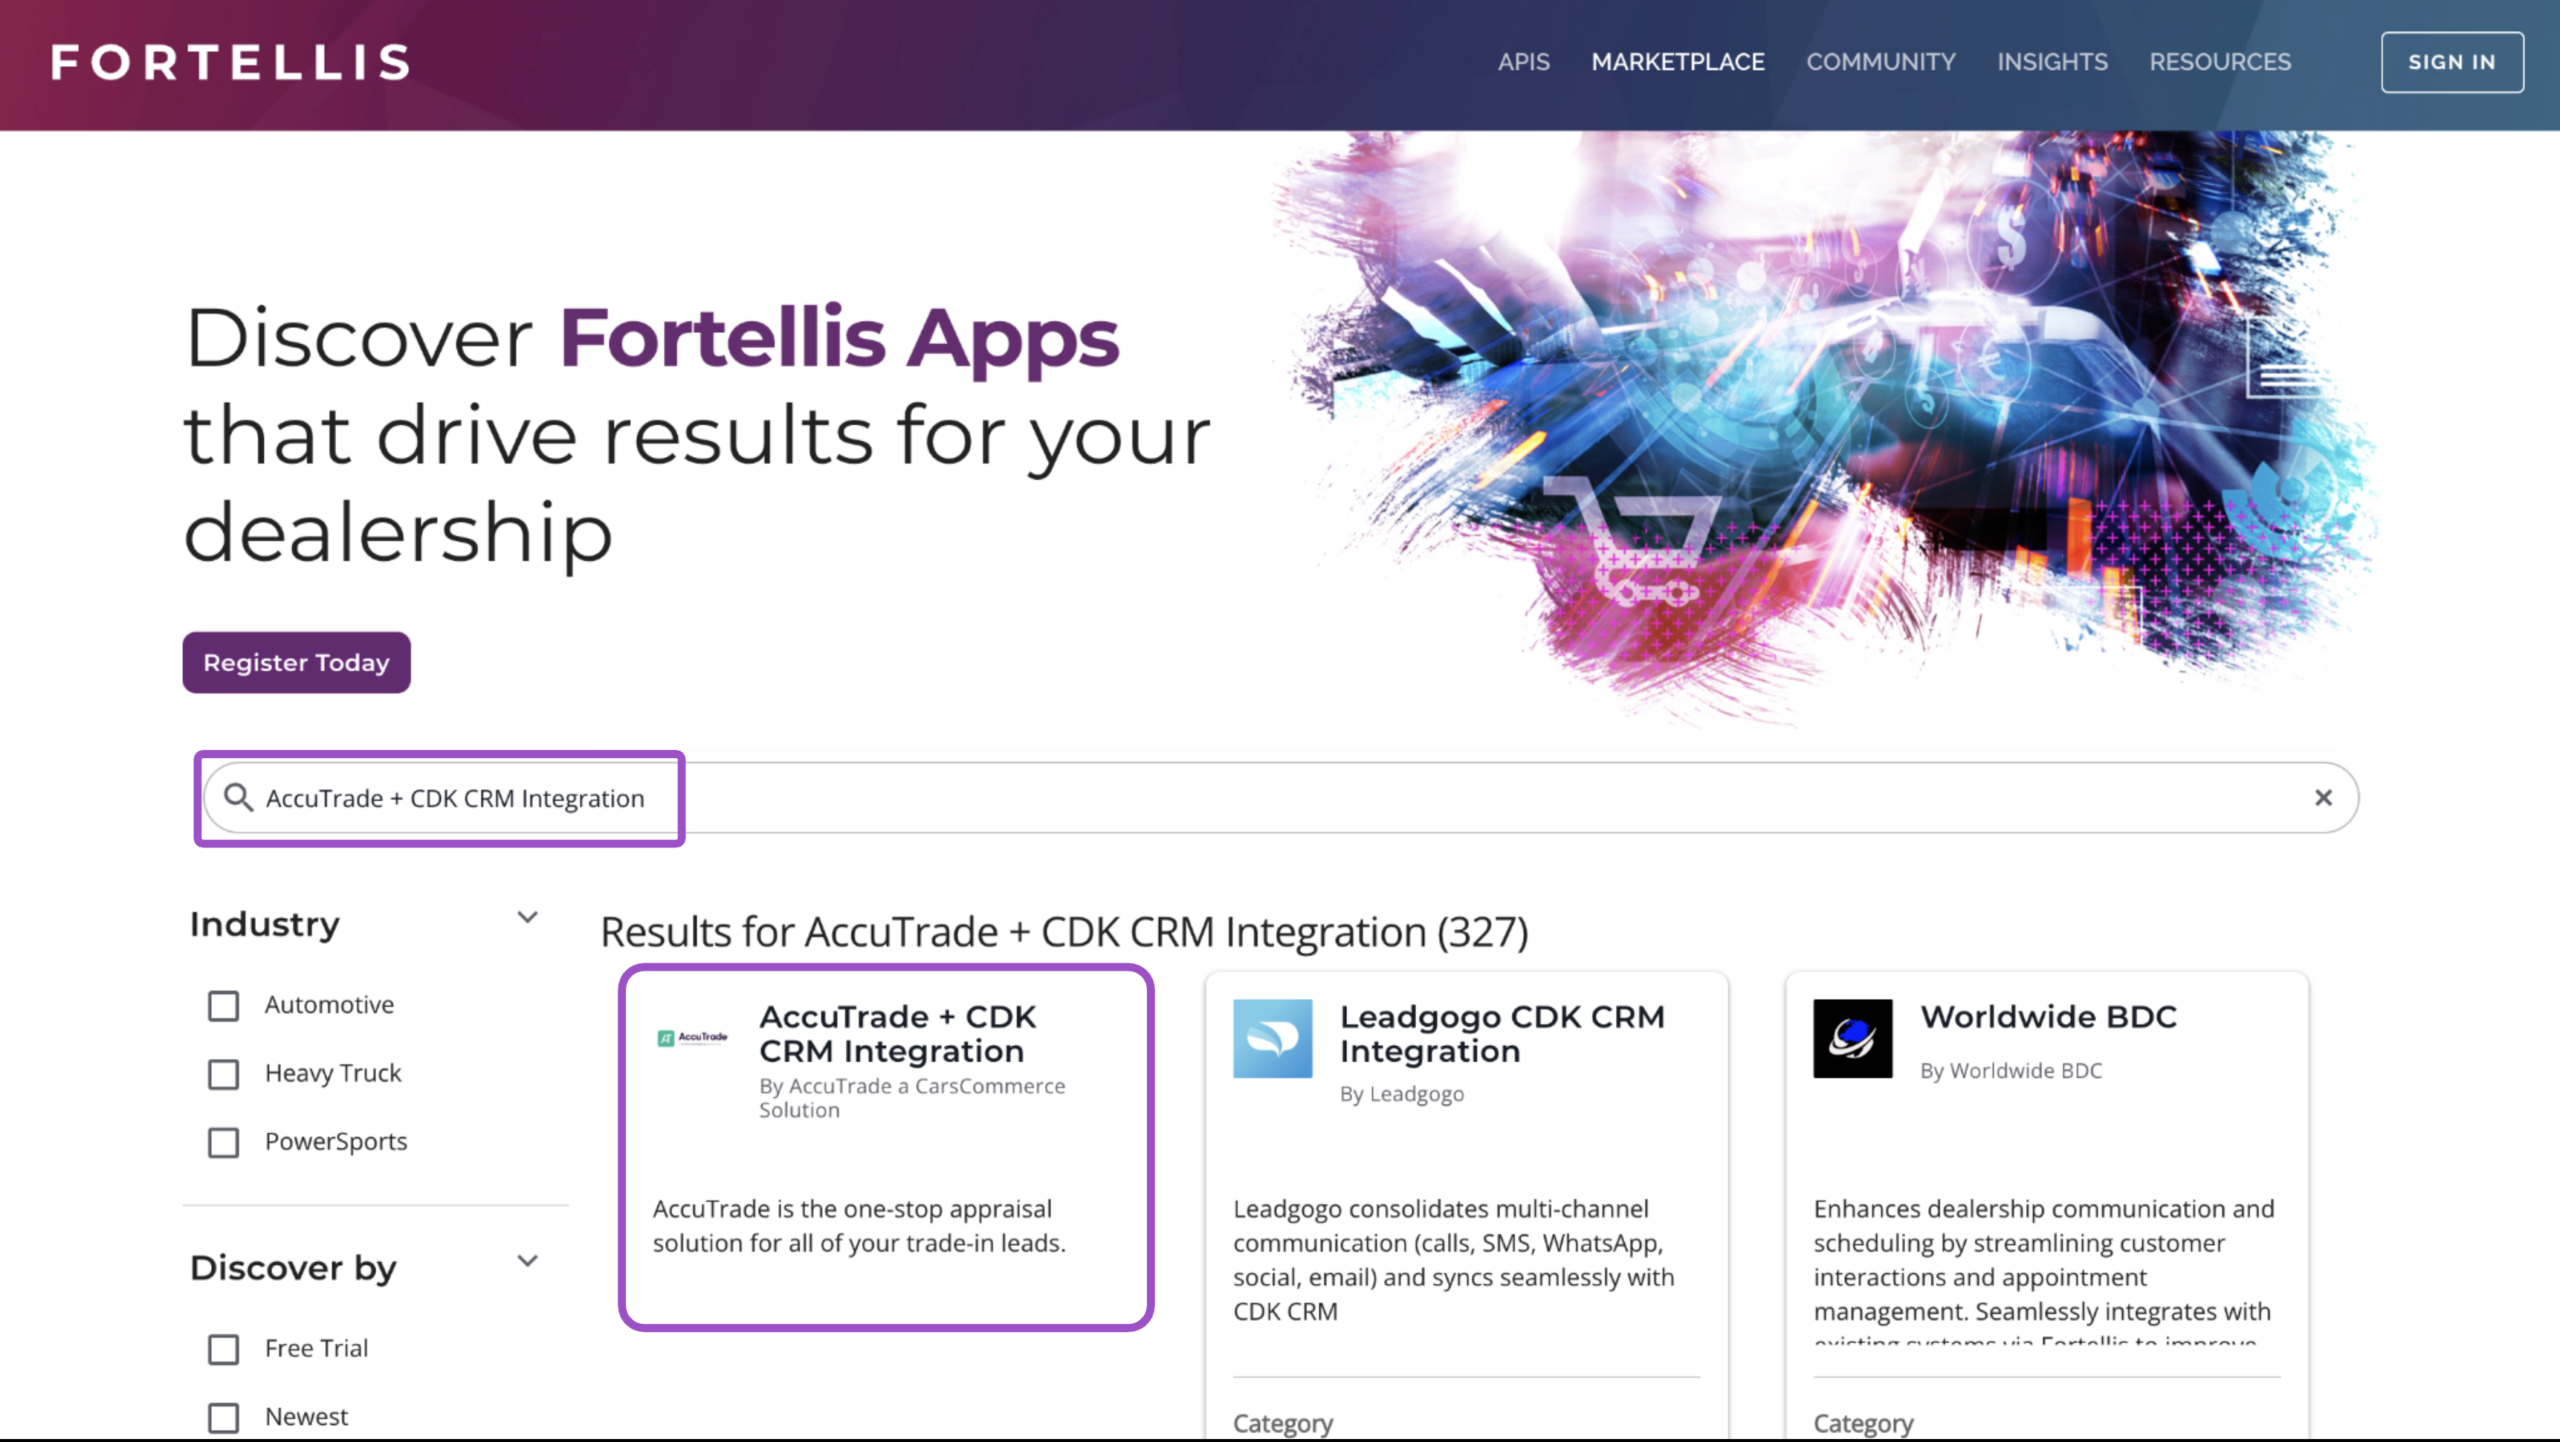This screenshot has height=1442, width=2560.
Task: Open the Community menu item
Action: pos(1880,62)
